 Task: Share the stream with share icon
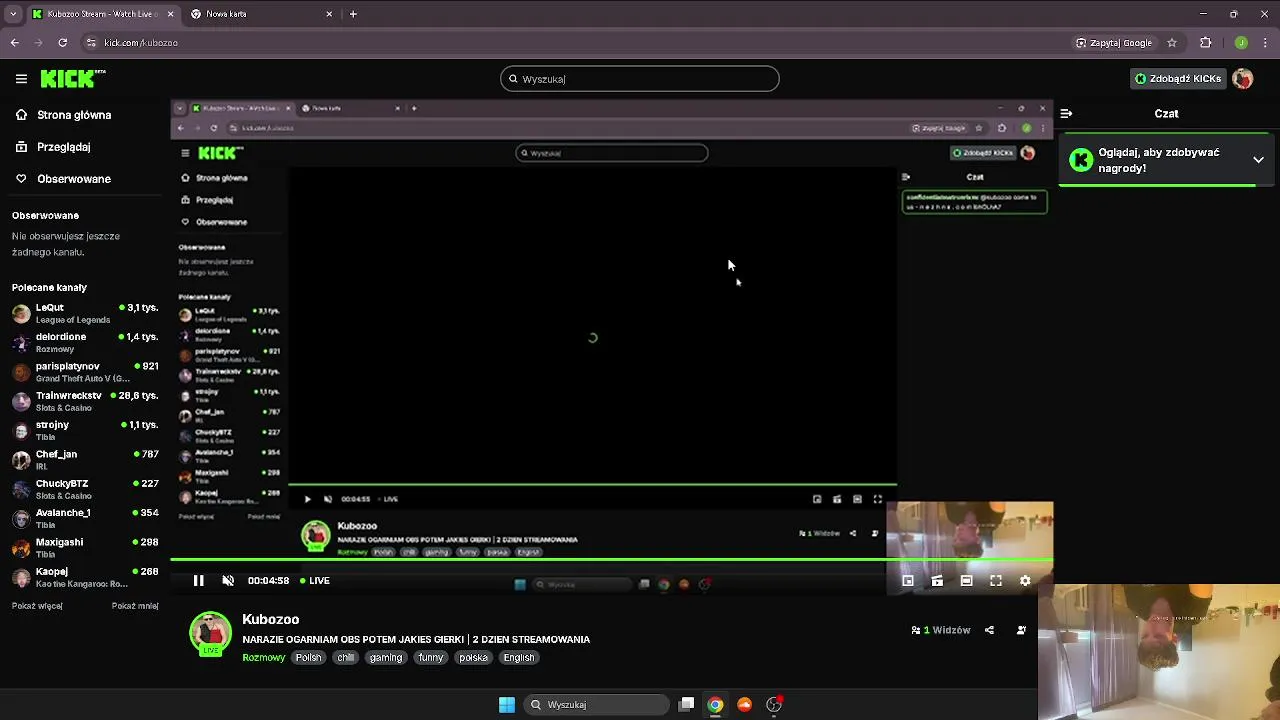click(x=989, y=631)
